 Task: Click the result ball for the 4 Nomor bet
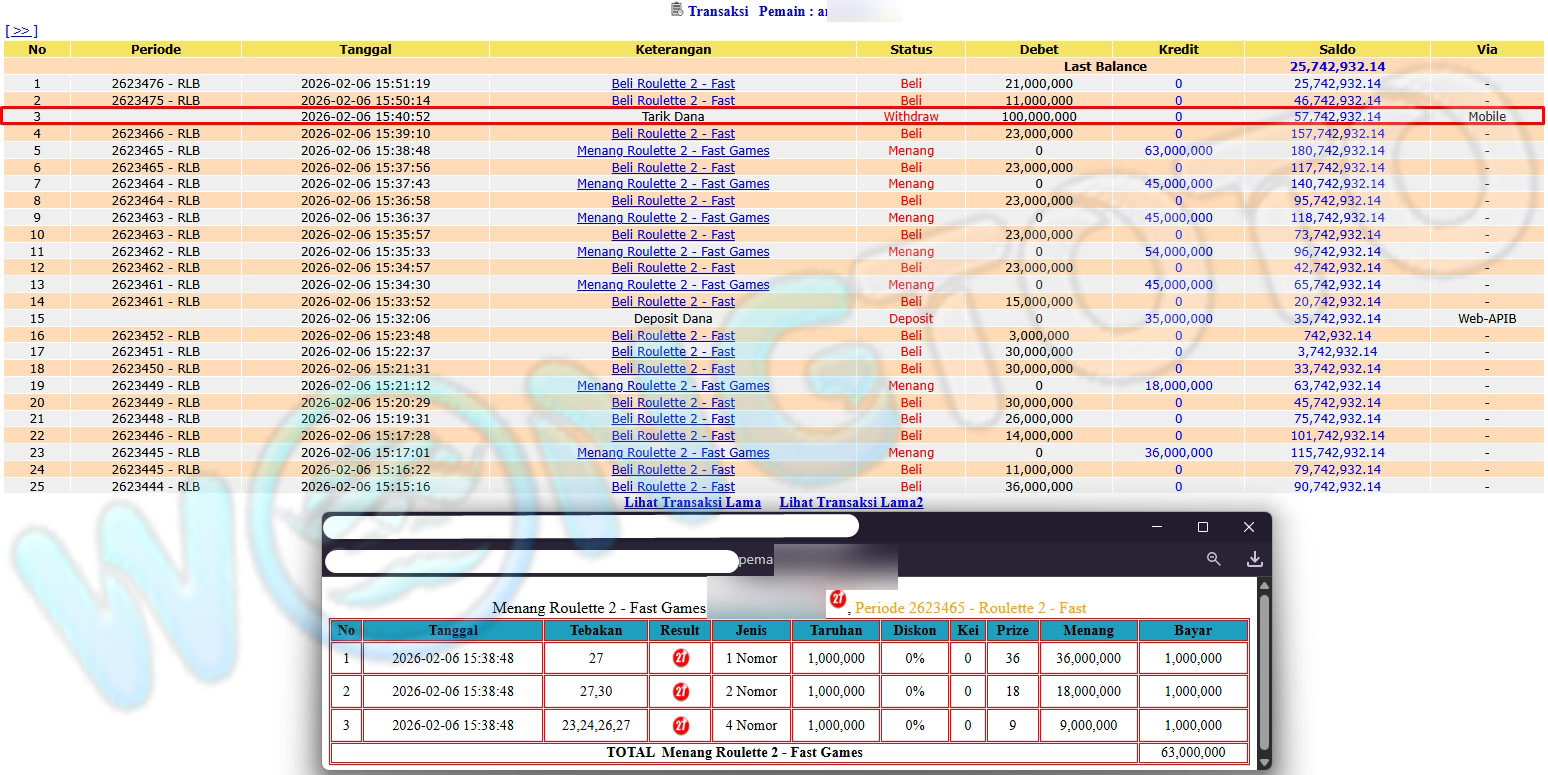click(x=681, y=725)
